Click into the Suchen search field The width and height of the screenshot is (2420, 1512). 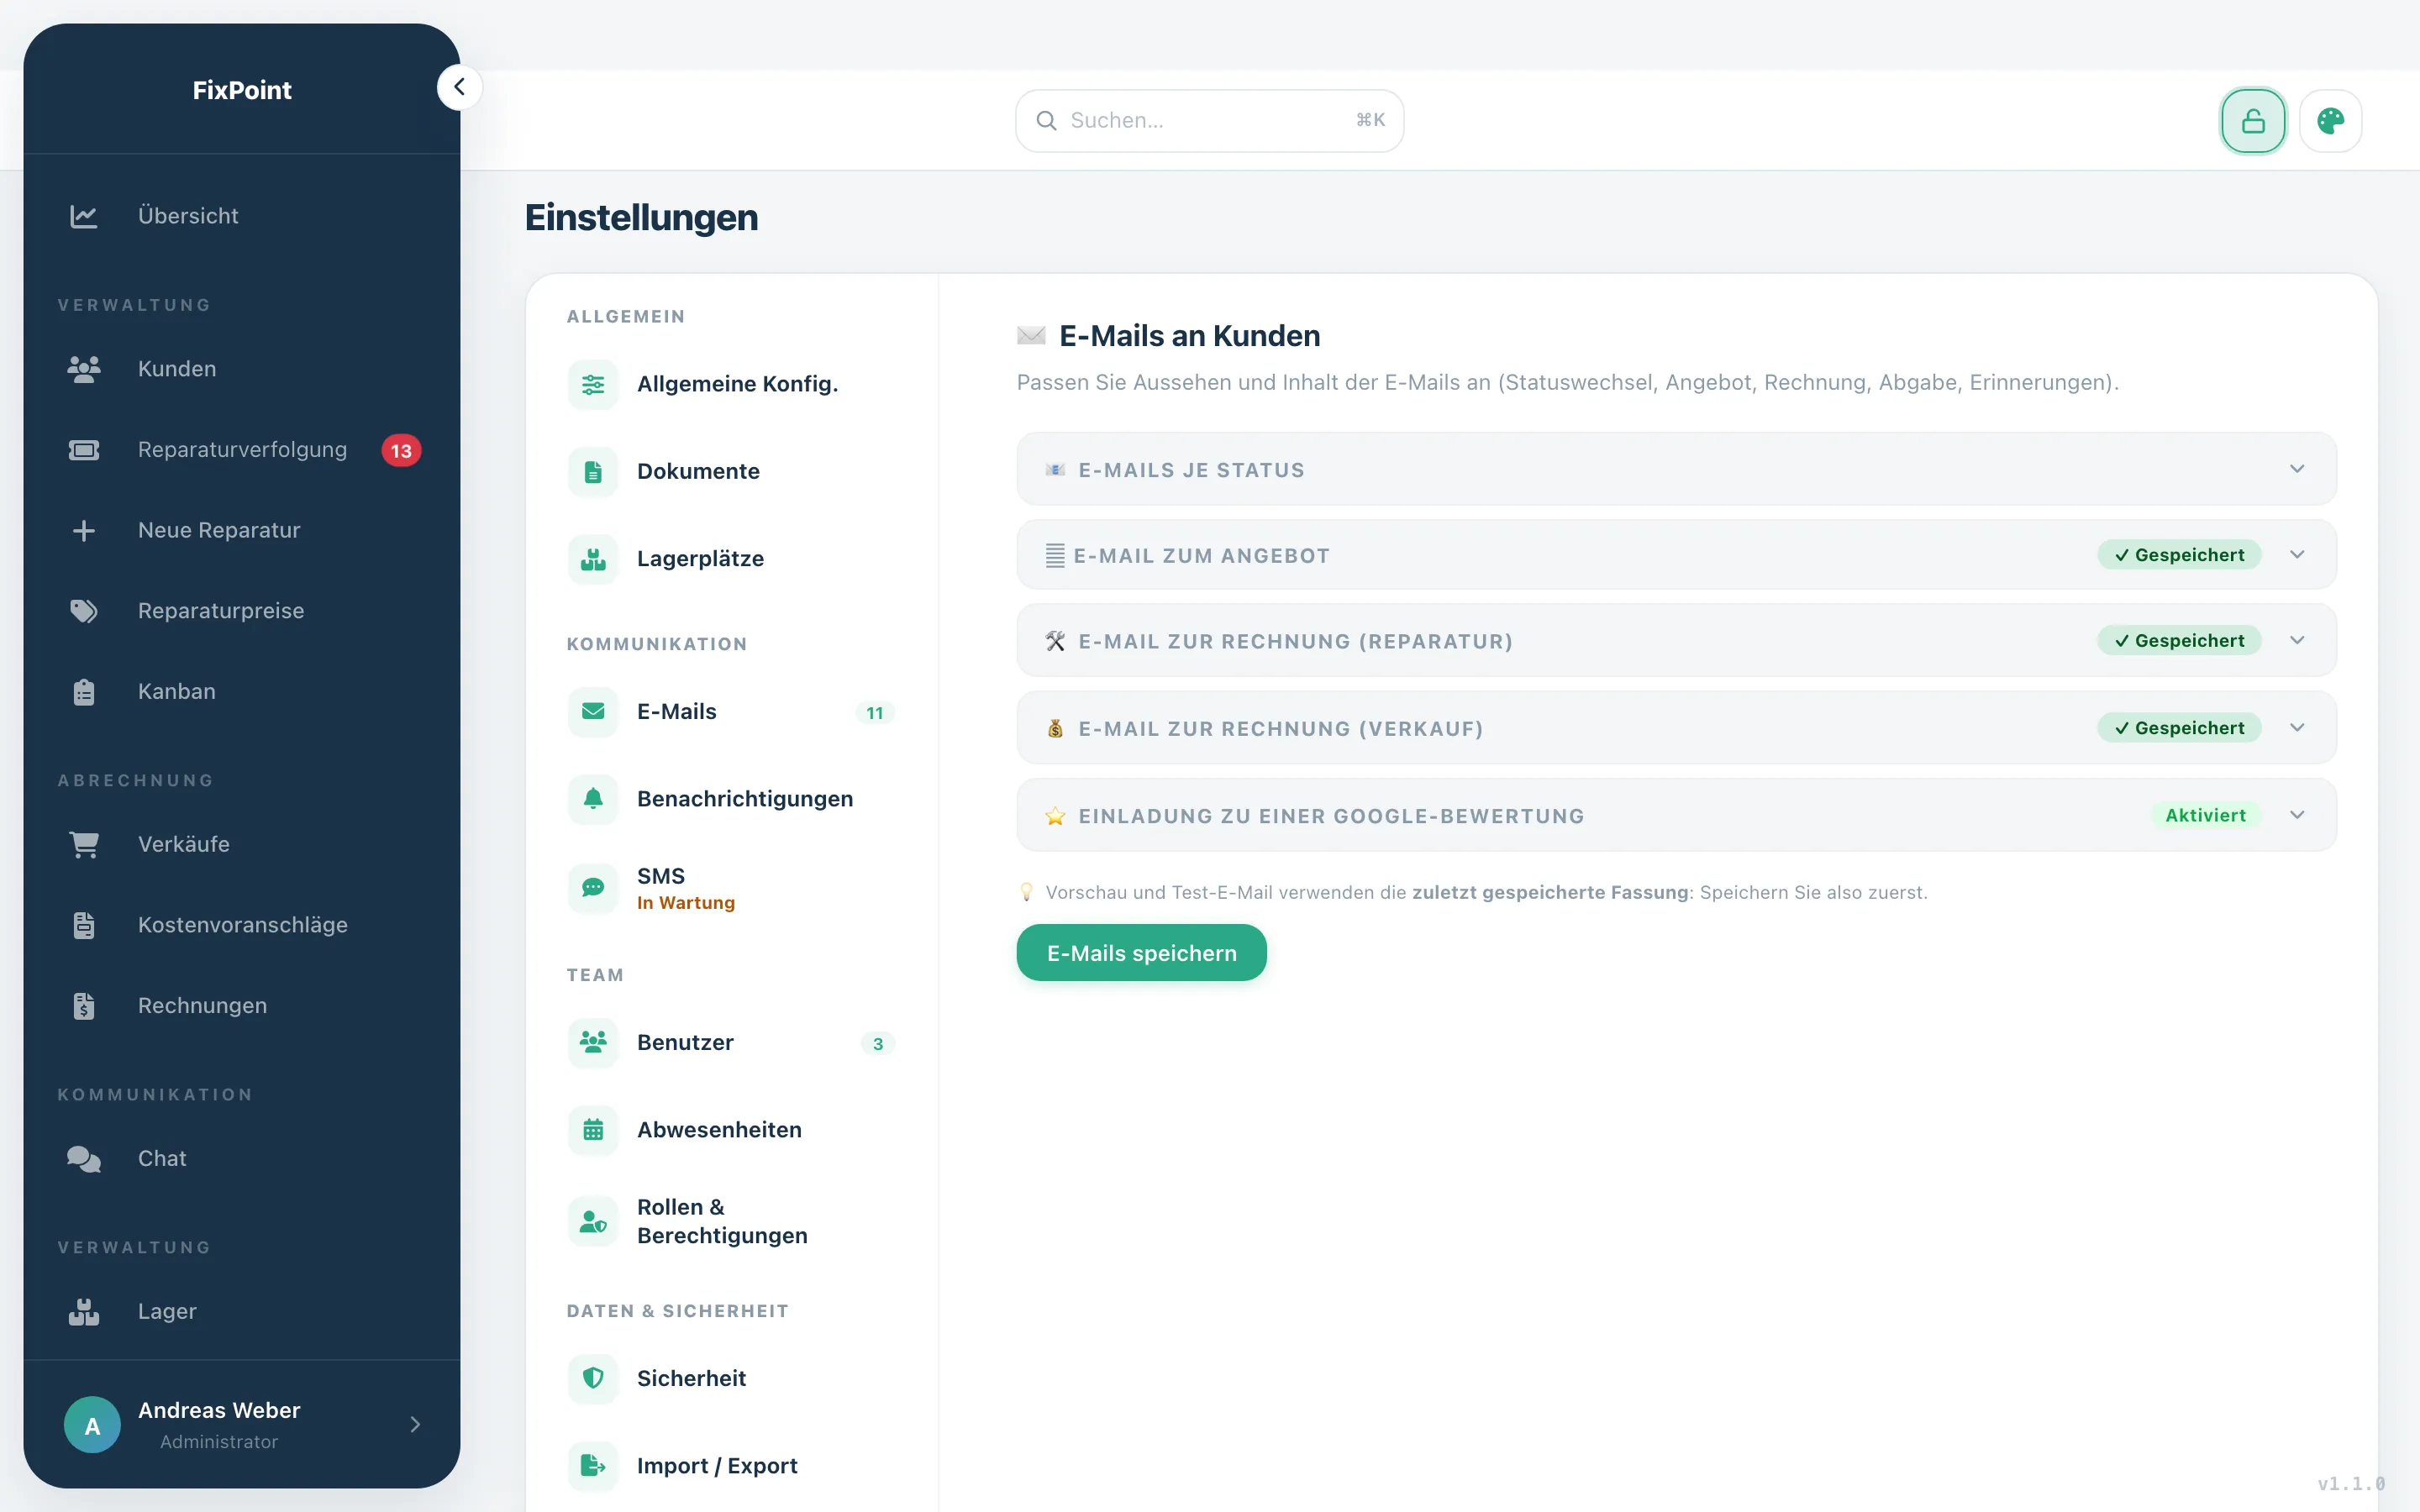1209,121
